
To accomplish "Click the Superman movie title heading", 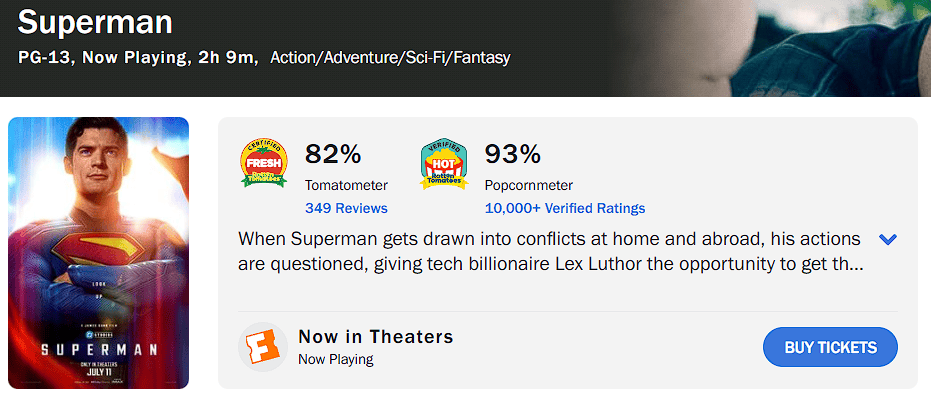I will (x=95, y=22).
